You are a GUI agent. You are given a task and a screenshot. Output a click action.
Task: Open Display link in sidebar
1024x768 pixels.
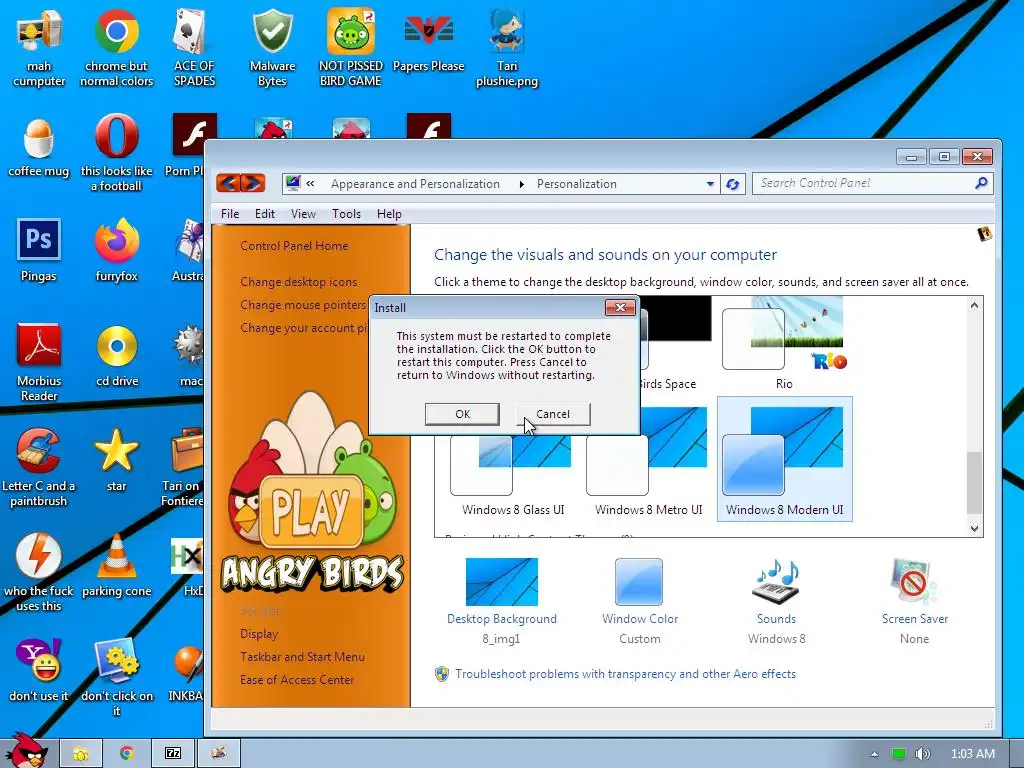tap(259, 633)
